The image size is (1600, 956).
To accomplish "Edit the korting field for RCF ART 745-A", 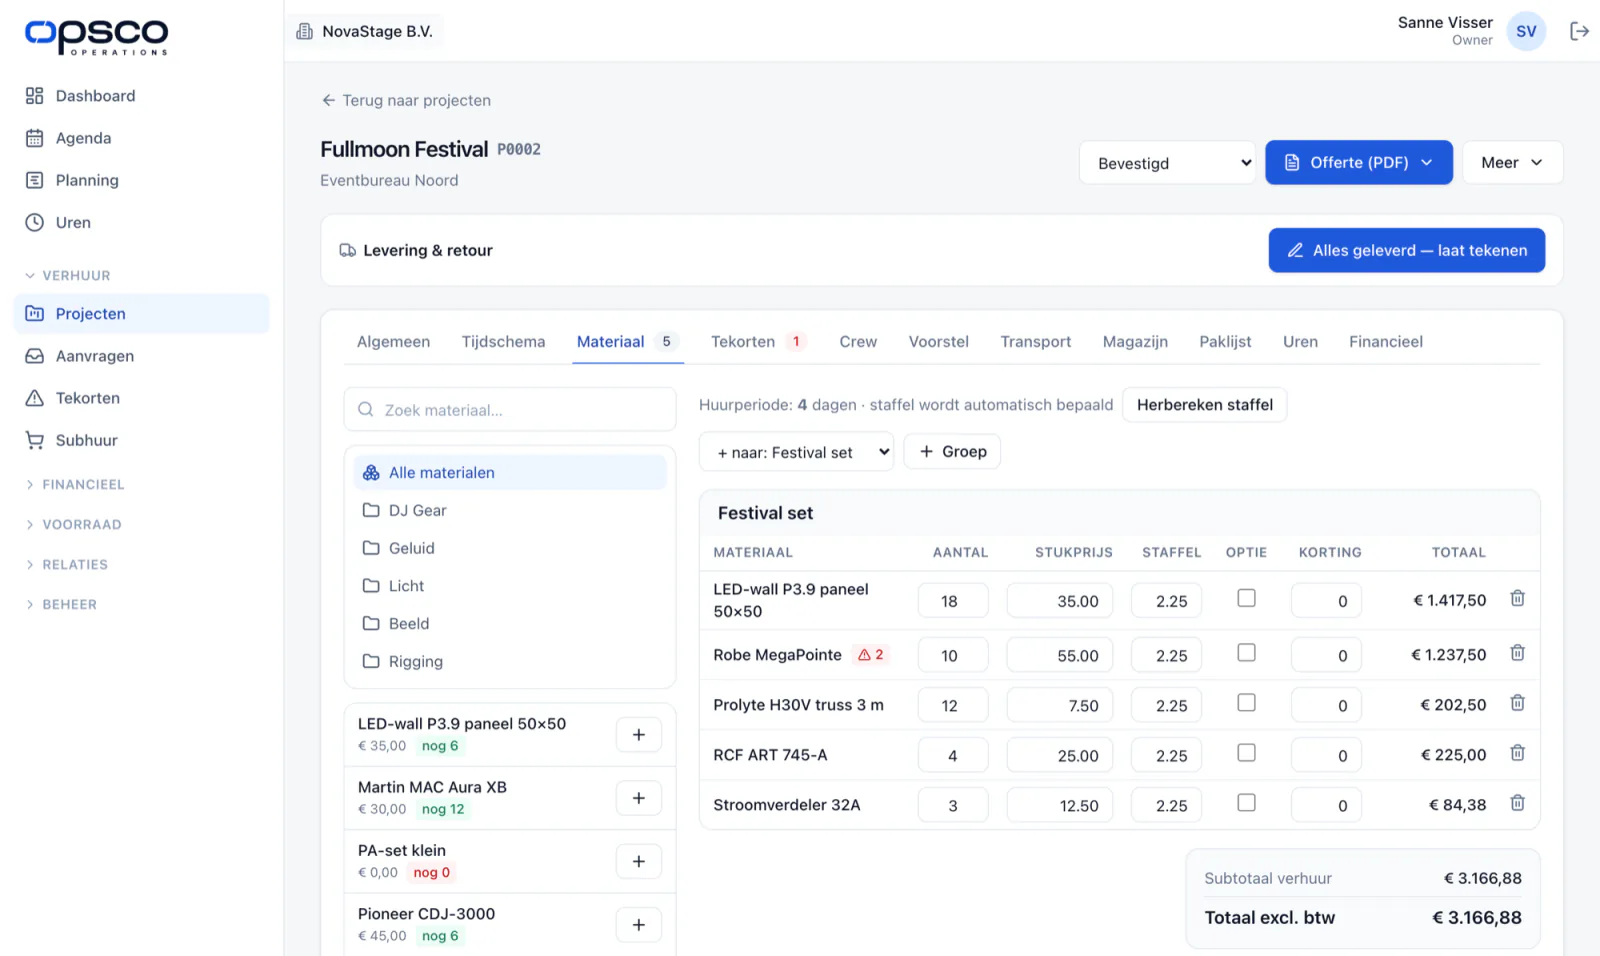I will (1326, 756).
